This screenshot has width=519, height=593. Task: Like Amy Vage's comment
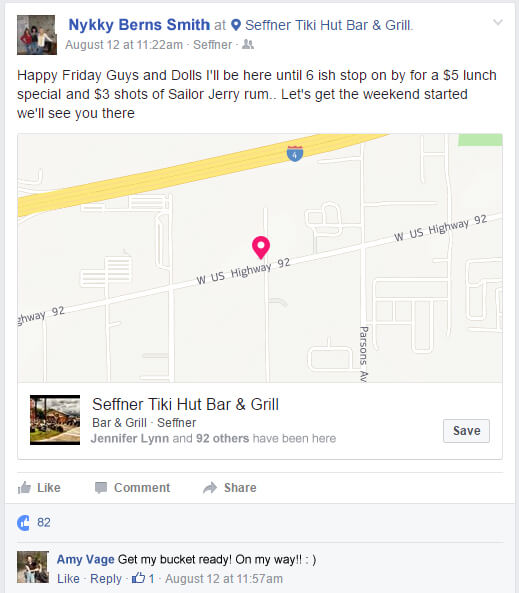click(68, 579)
